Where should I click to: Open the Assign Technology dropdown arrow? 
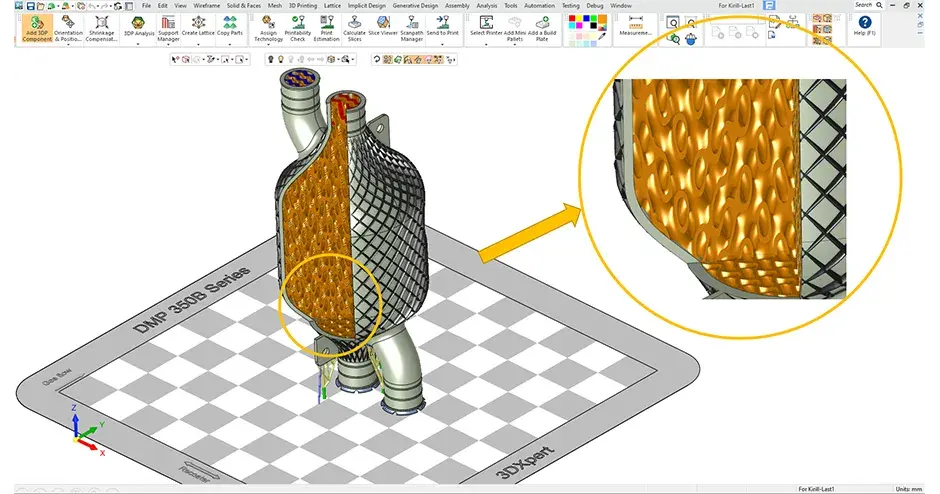pyautogui.click(x=268, y=45)
